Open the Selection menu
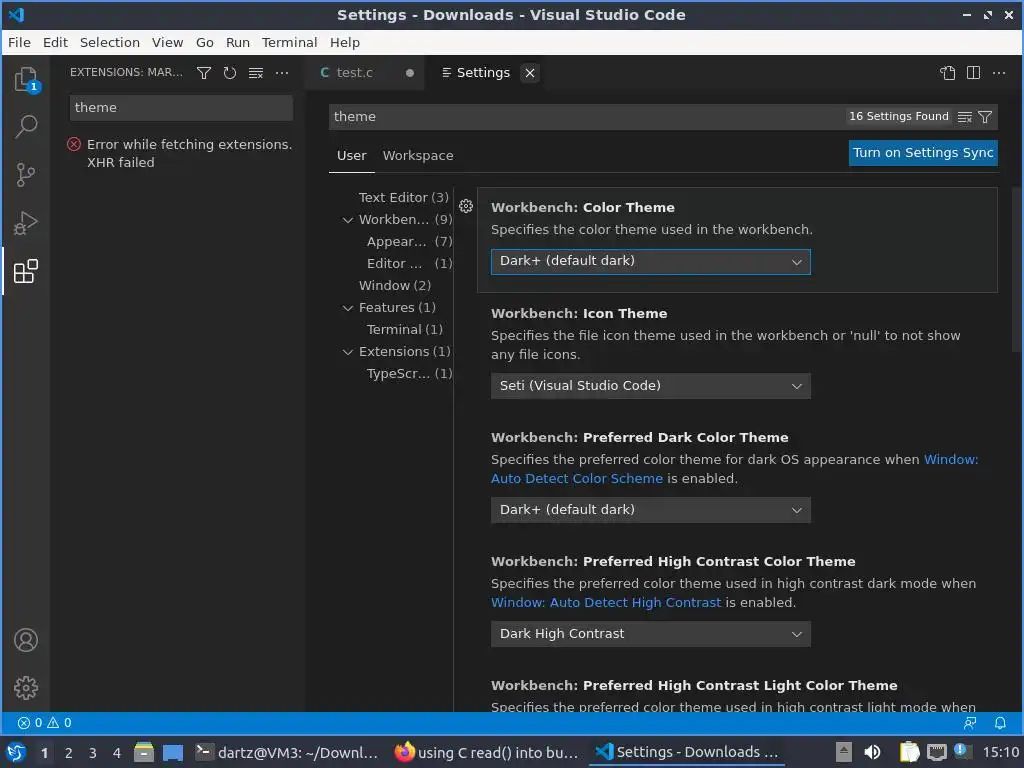Image resolution: width=1024 pixels, height=768 pixels. (x=110, y=42)
